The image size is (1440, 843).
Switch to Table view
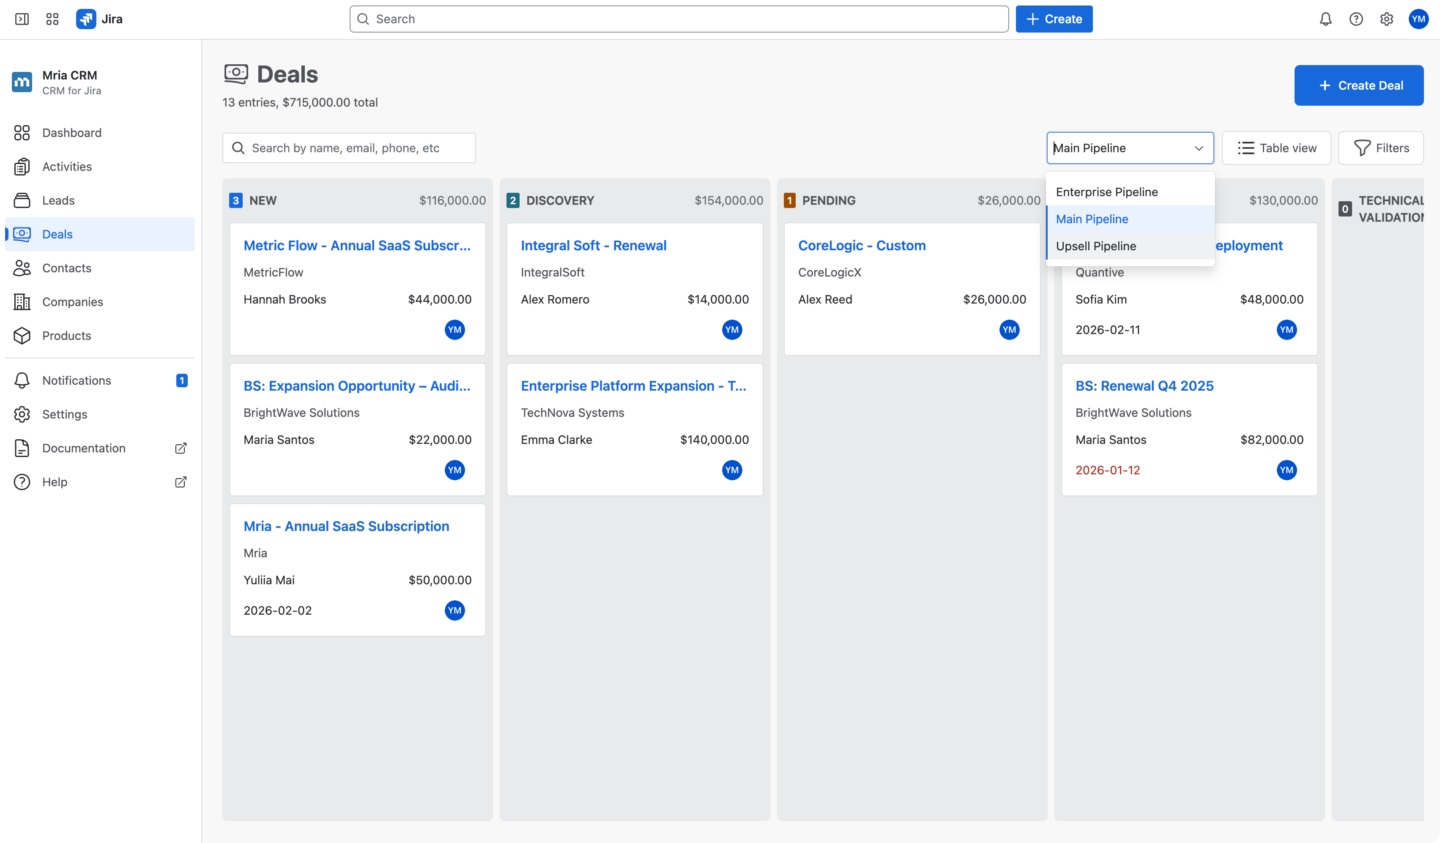pyautogui.click(x=1276, y=147)
